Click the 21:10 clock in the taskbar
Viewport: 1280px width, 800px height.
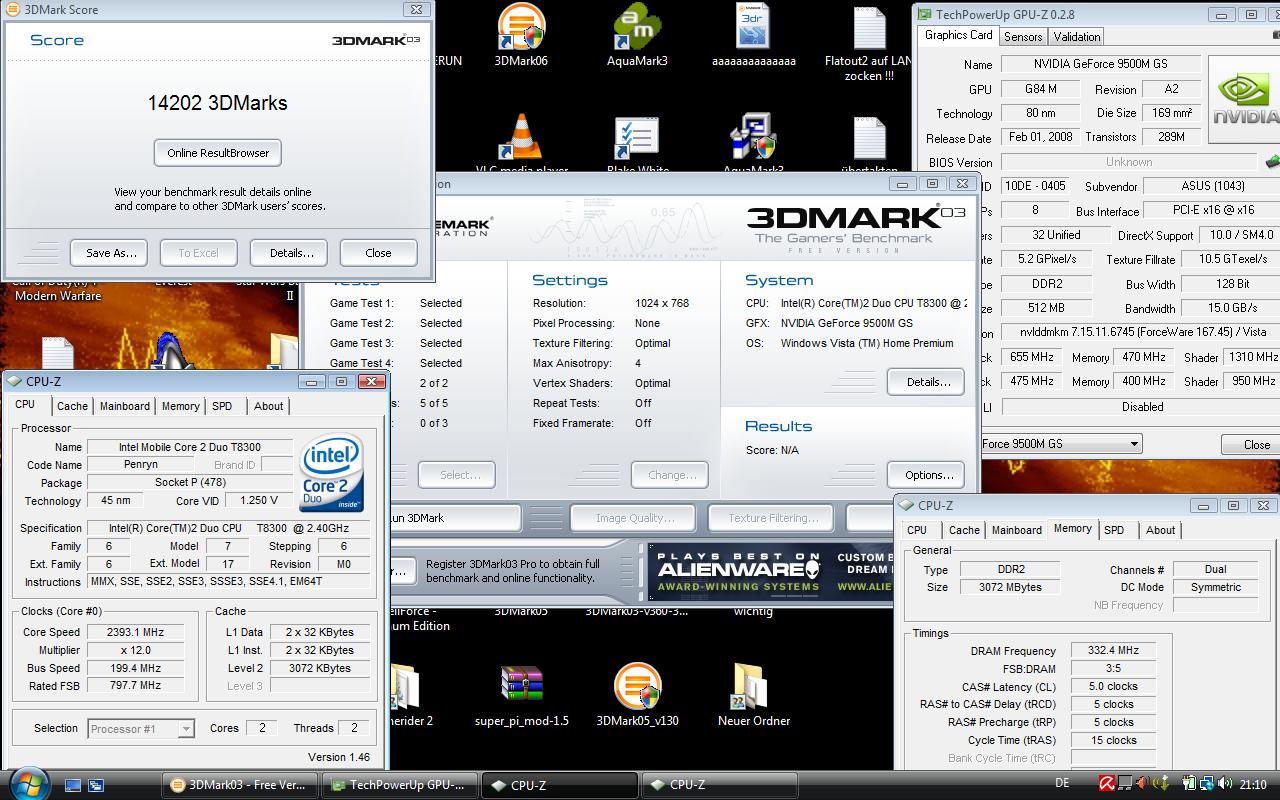click(1253, 784)
